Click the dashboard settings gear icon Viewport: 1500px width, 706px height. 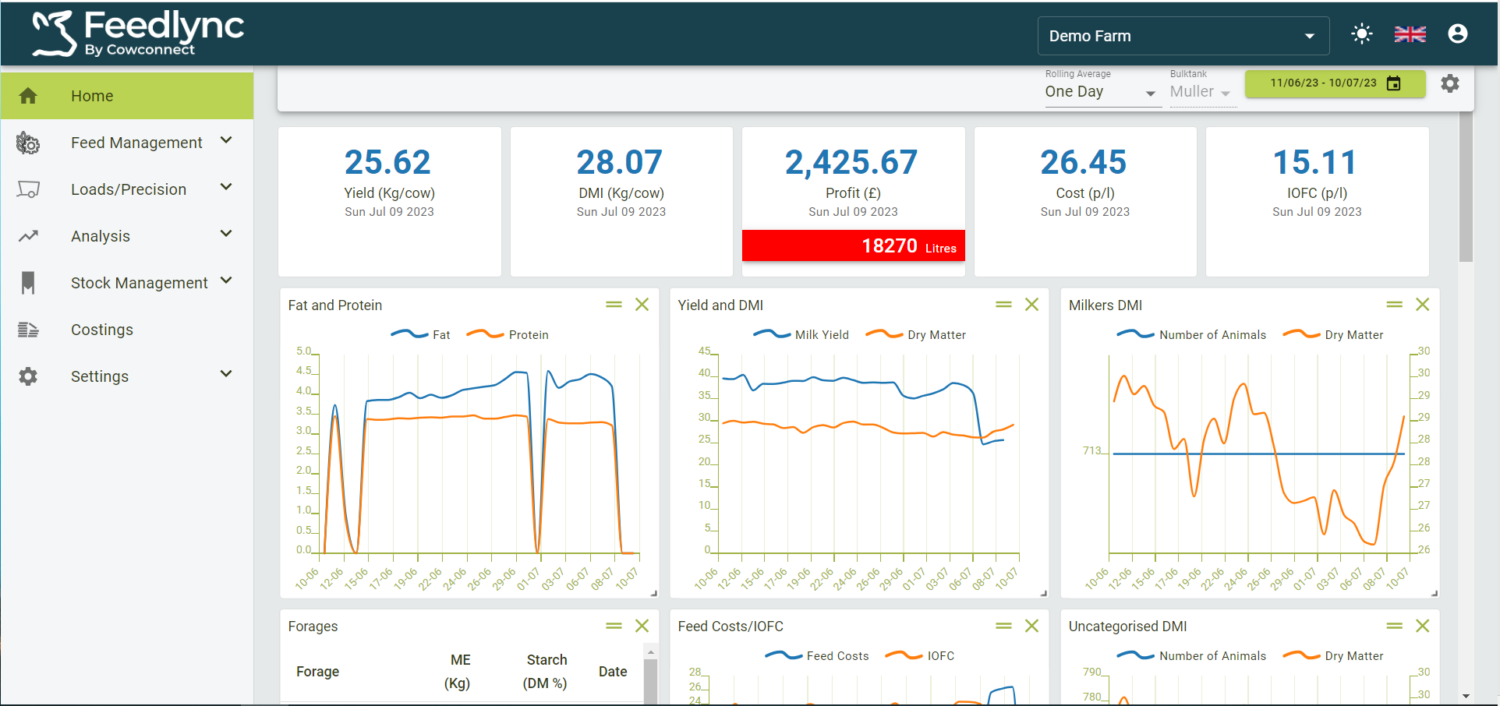(x=1450, y=83)
